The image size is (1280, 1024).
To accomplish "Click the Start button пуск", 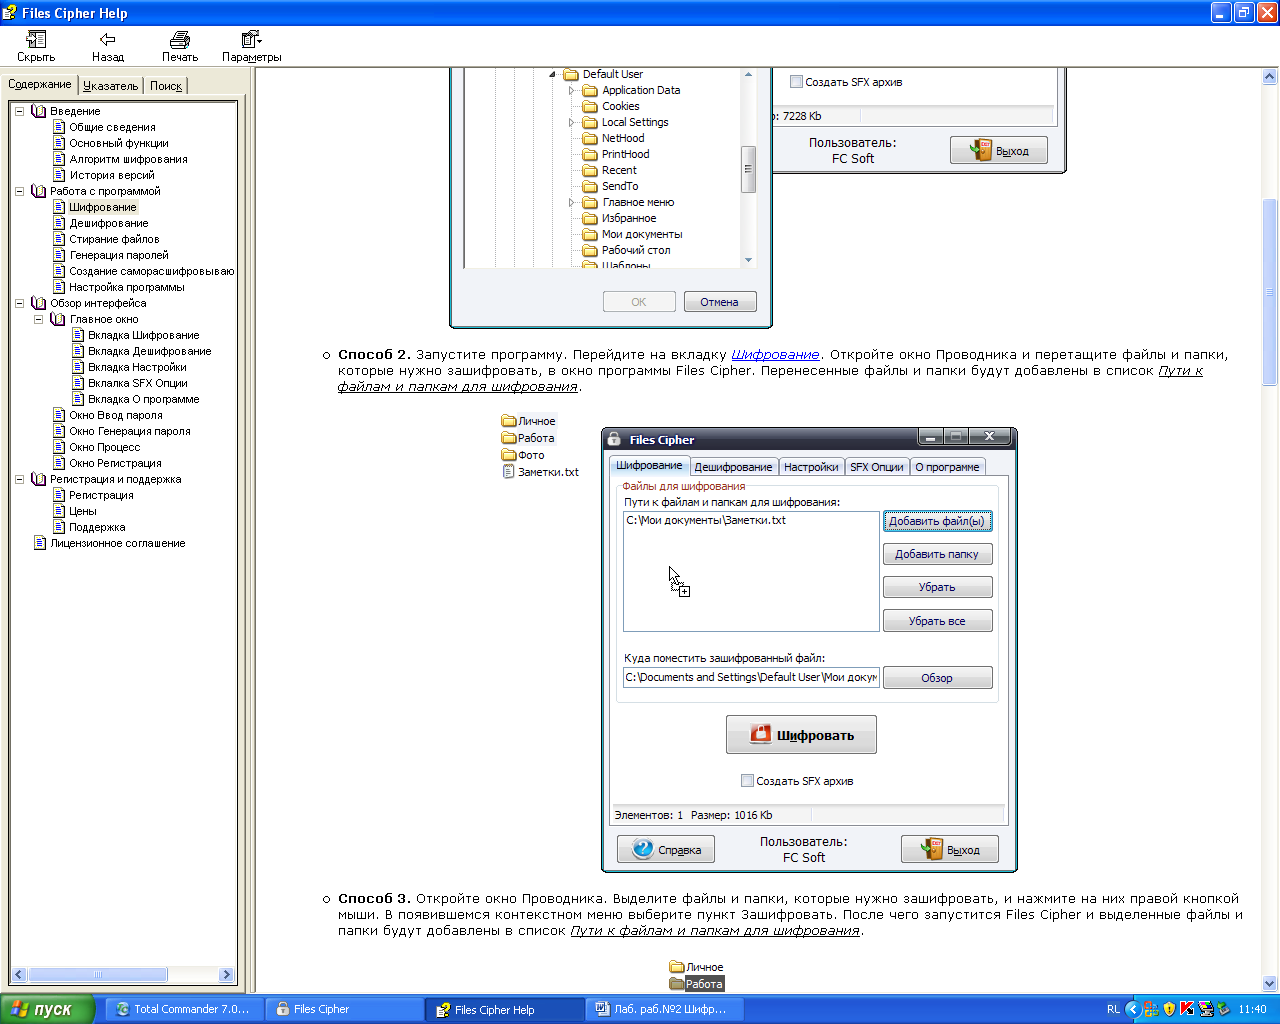I will [x=47, y=1009].
